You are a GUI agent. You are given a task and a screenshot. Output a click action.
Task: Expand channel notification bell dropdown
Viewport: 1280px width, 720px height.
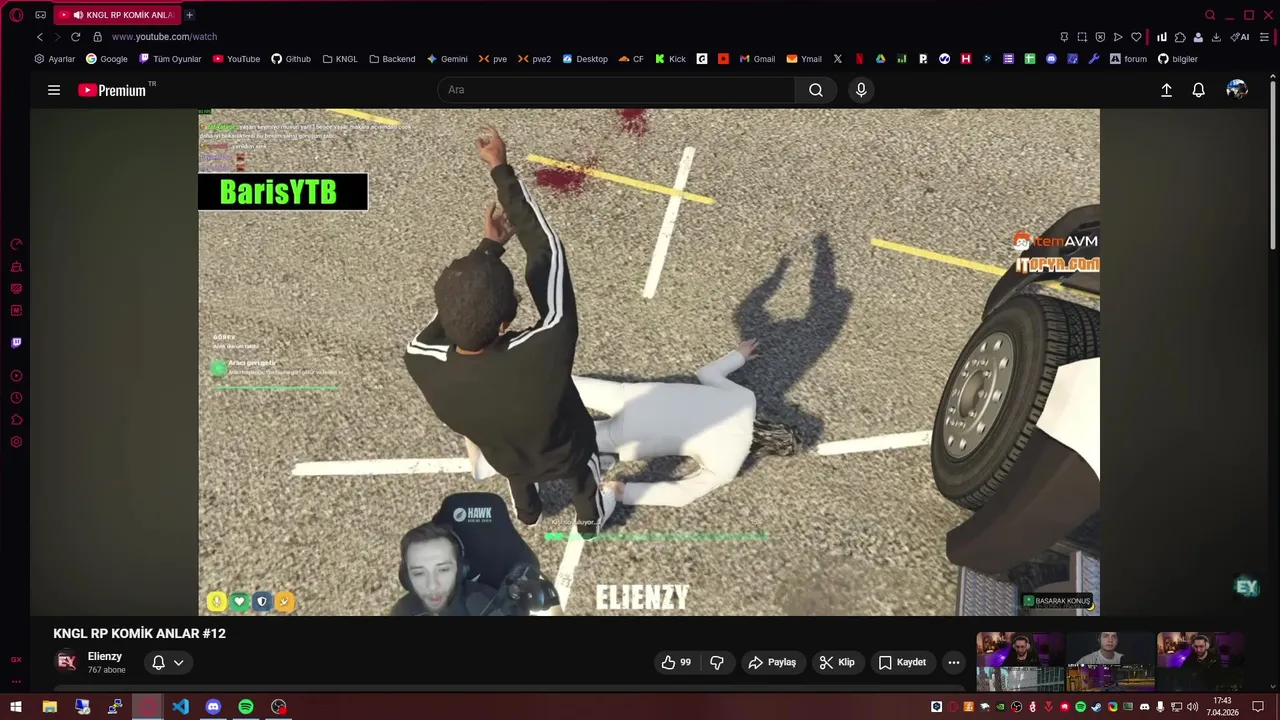click(x=168, y=662)
